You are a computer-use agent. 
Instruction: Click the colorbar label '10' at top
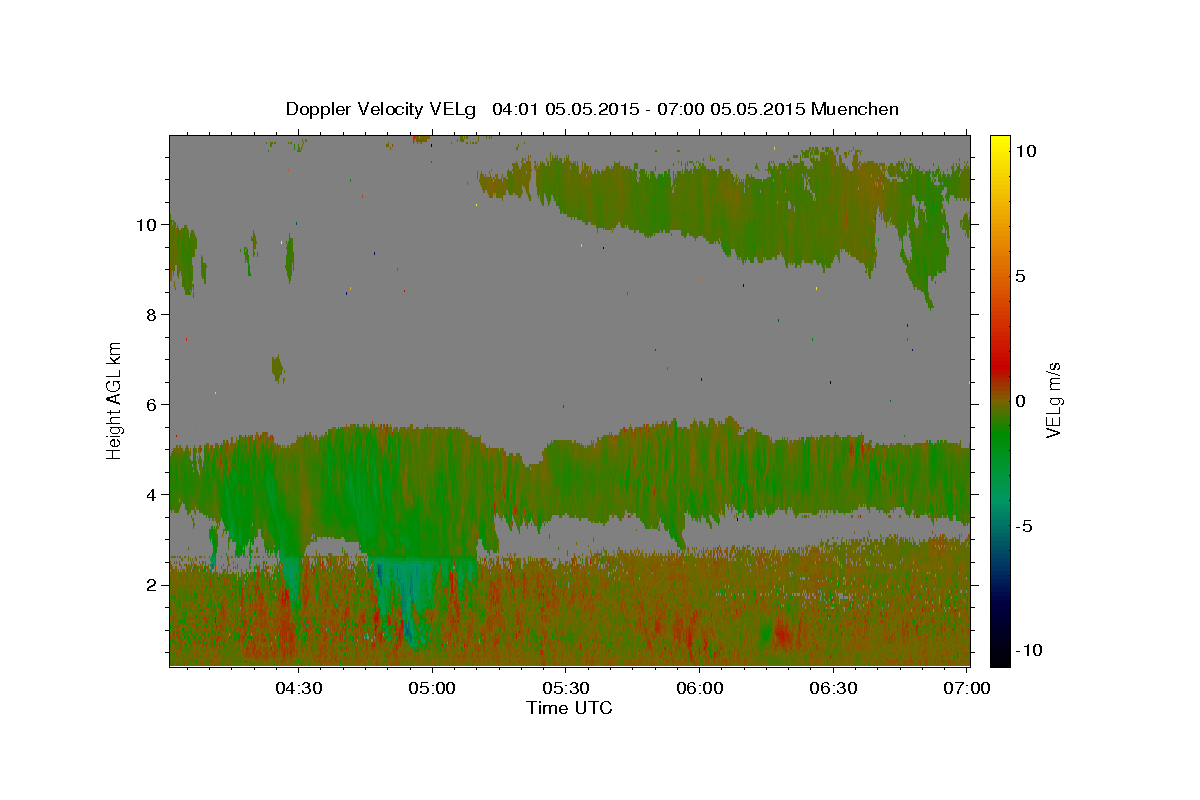1026,151
